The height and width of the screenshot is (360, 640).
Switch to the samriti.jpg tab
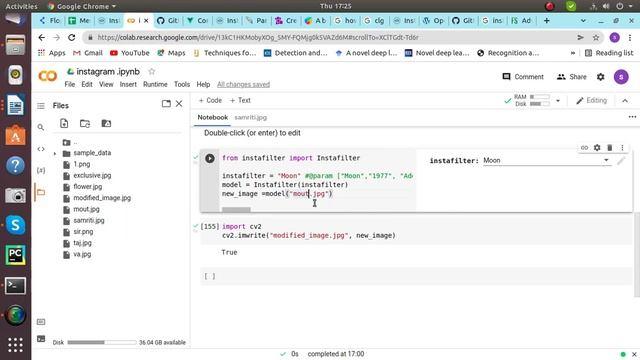tap(251, 117)
